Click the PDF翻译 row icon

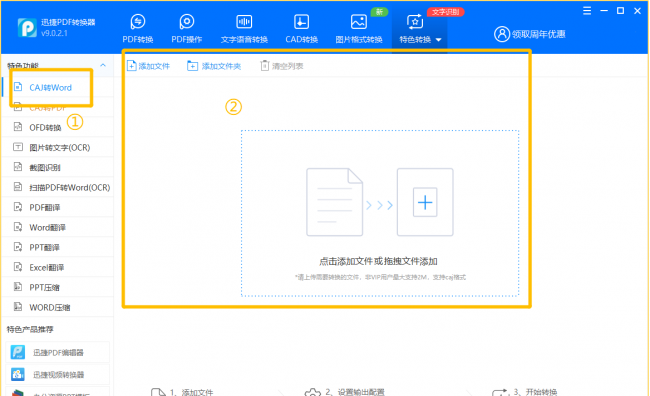tap(18, 207)
